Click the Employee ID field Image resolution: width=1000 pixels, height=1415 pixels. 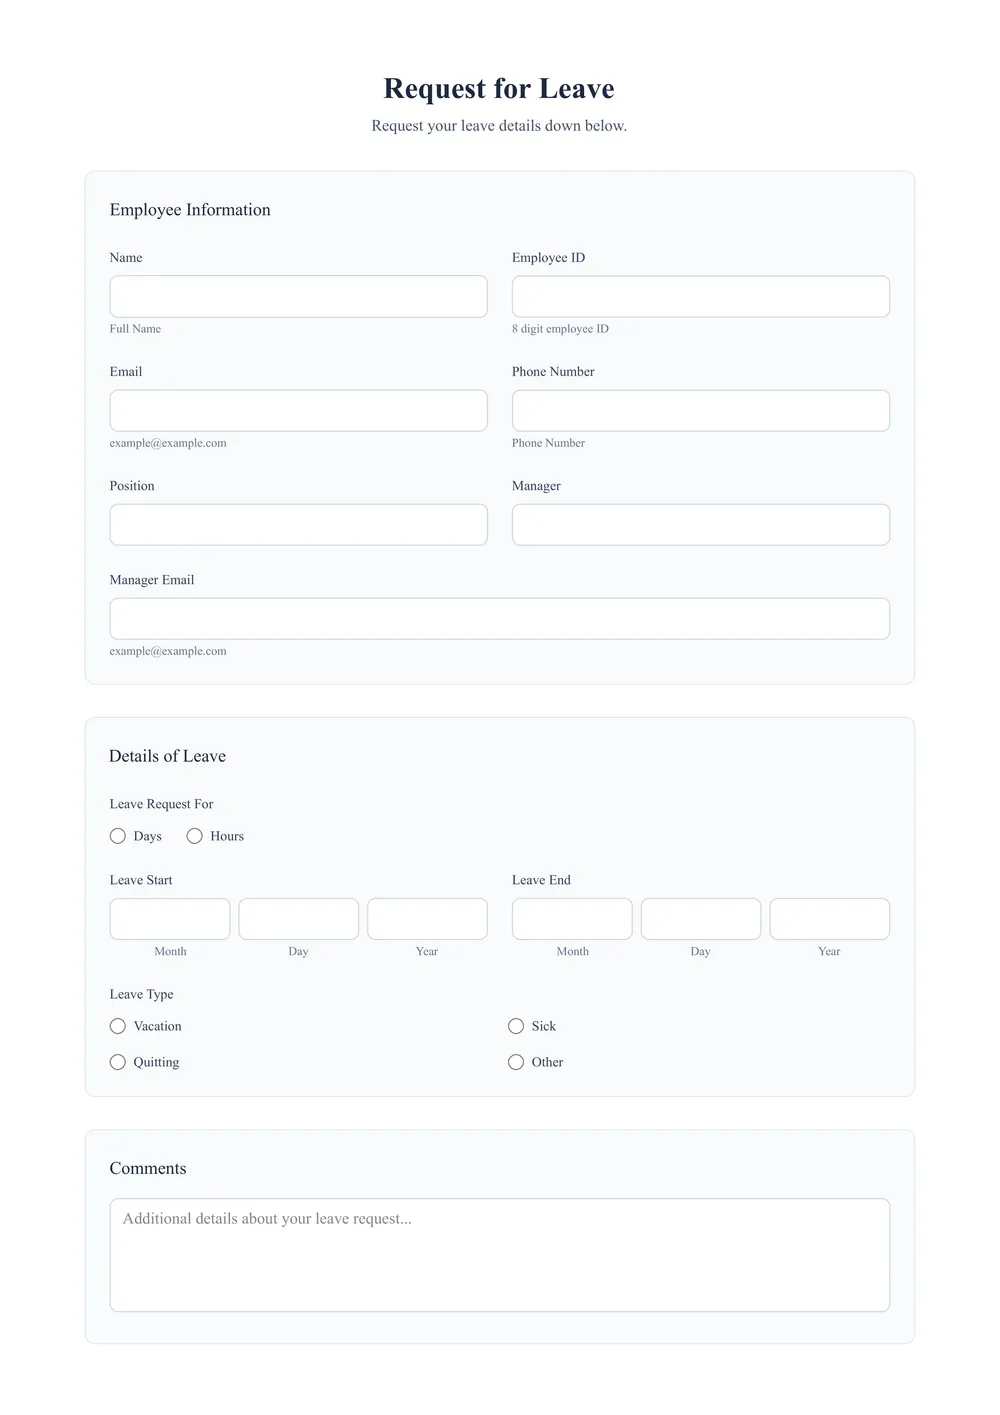click(700, 296)
